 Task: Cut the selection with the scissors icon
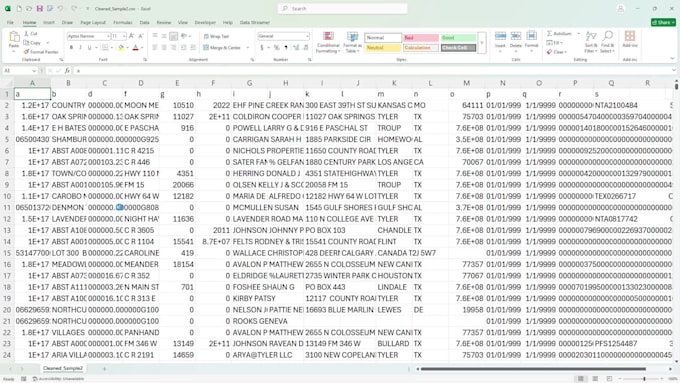click(x=26, y=33)
